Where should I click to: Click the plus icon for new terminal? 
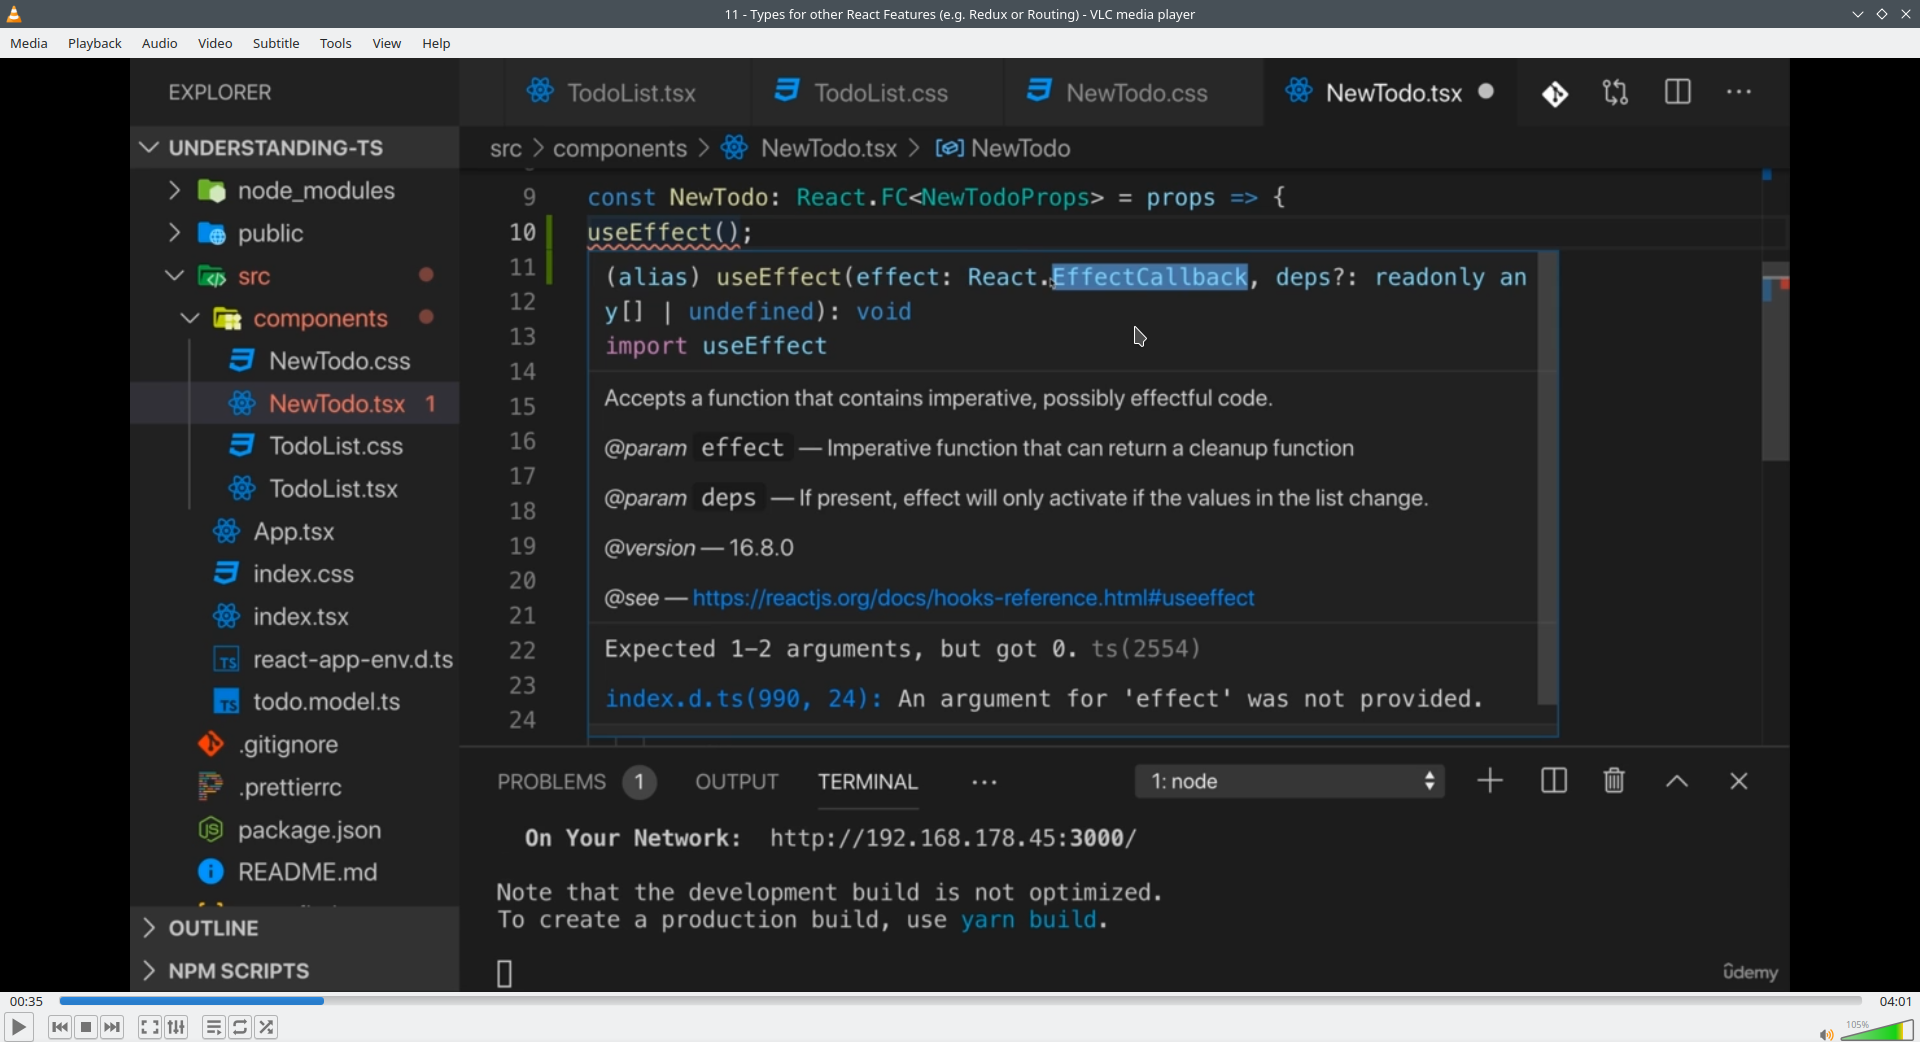click(x=1490, y=781)
